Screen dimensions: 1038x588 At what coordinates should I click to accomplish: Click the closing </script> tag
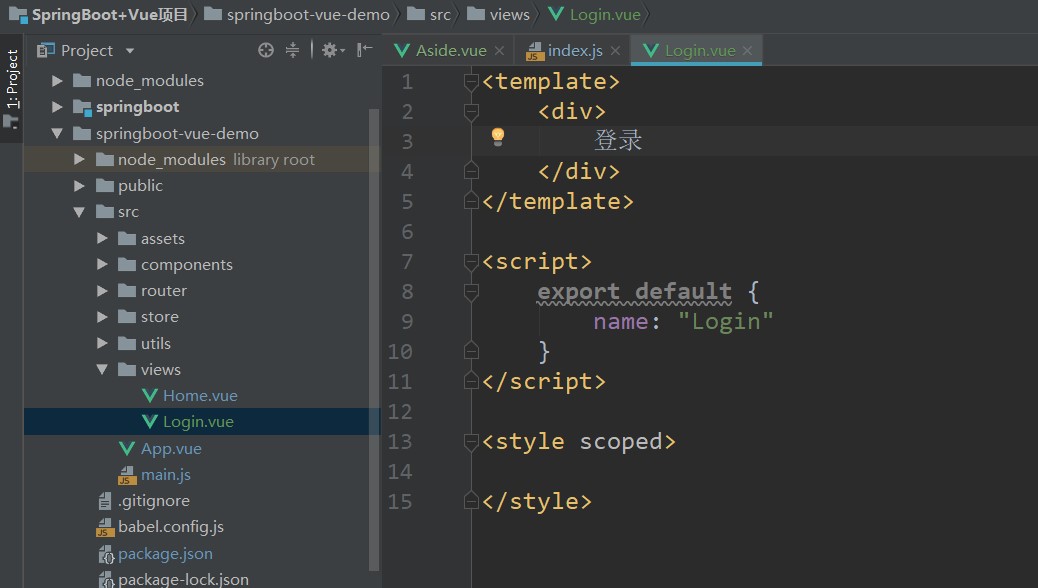tap(543, 382)
